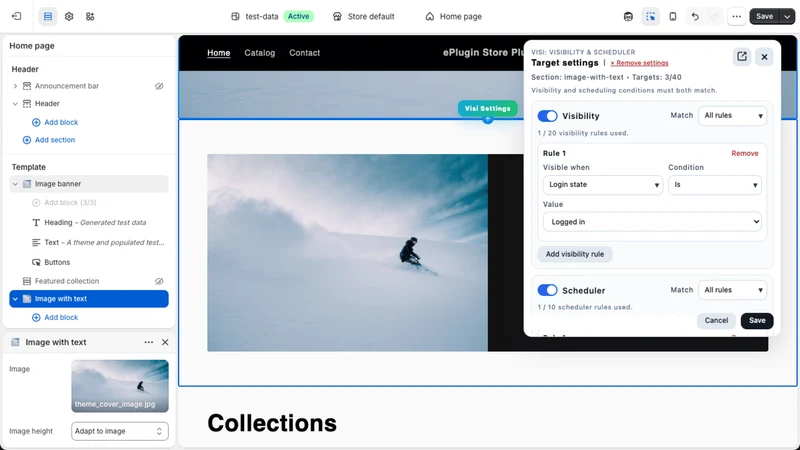Click the Home link in store preview
This screenshot has height=450, width=800.
[218, 53]
